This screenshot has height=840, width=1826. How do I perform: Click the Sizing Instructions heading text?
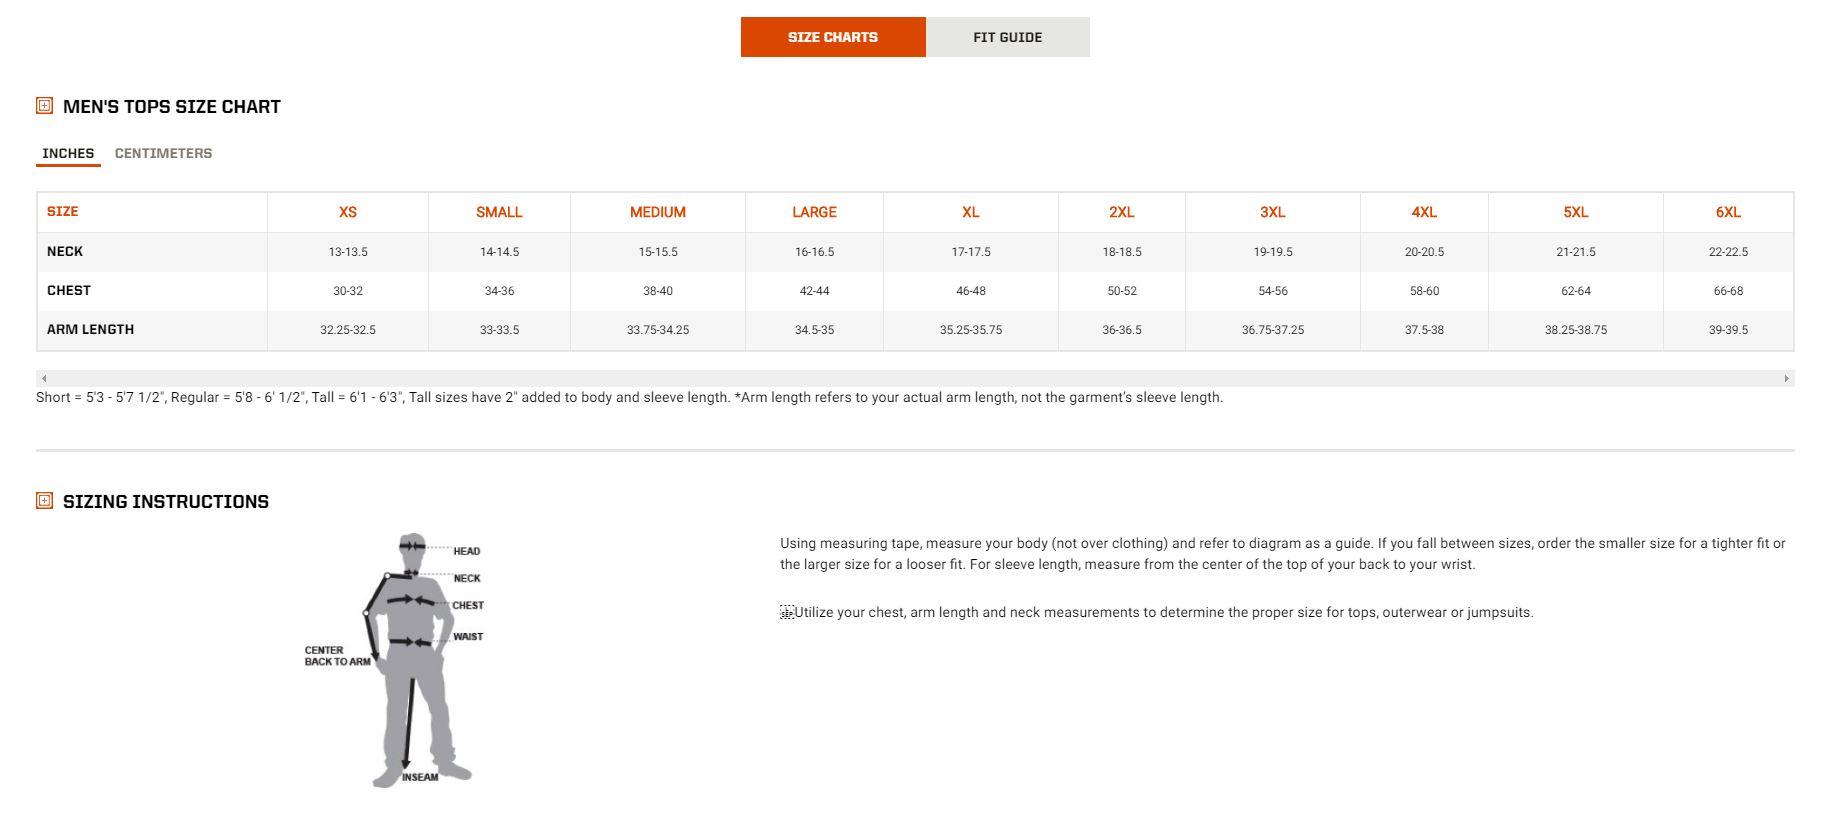(x=166, y=501)
